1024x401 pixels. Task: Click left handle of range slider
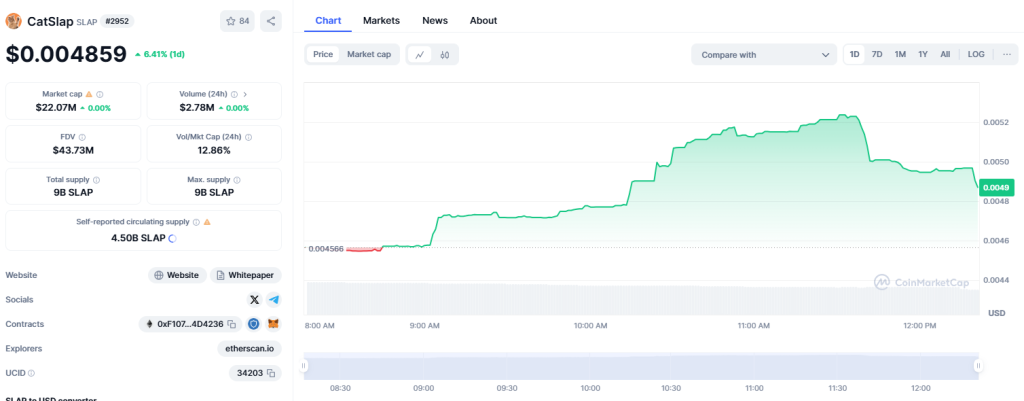(304, 366)
